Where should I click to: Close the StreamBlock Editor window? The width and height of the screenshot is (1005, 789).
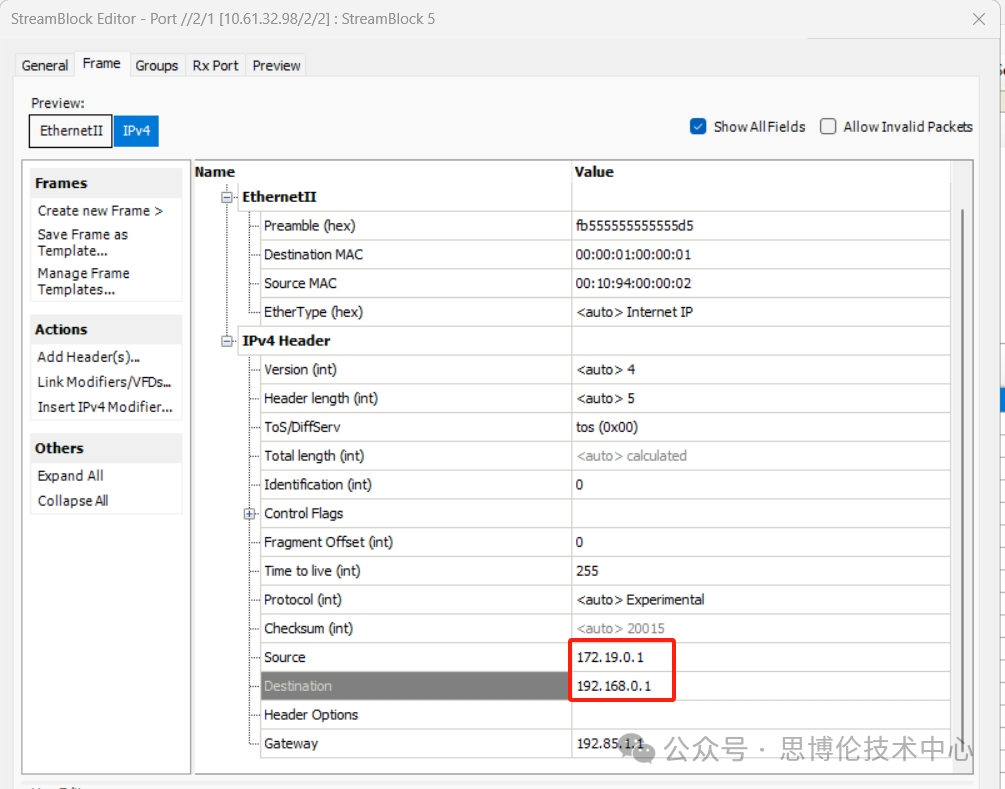coord(980,19)
